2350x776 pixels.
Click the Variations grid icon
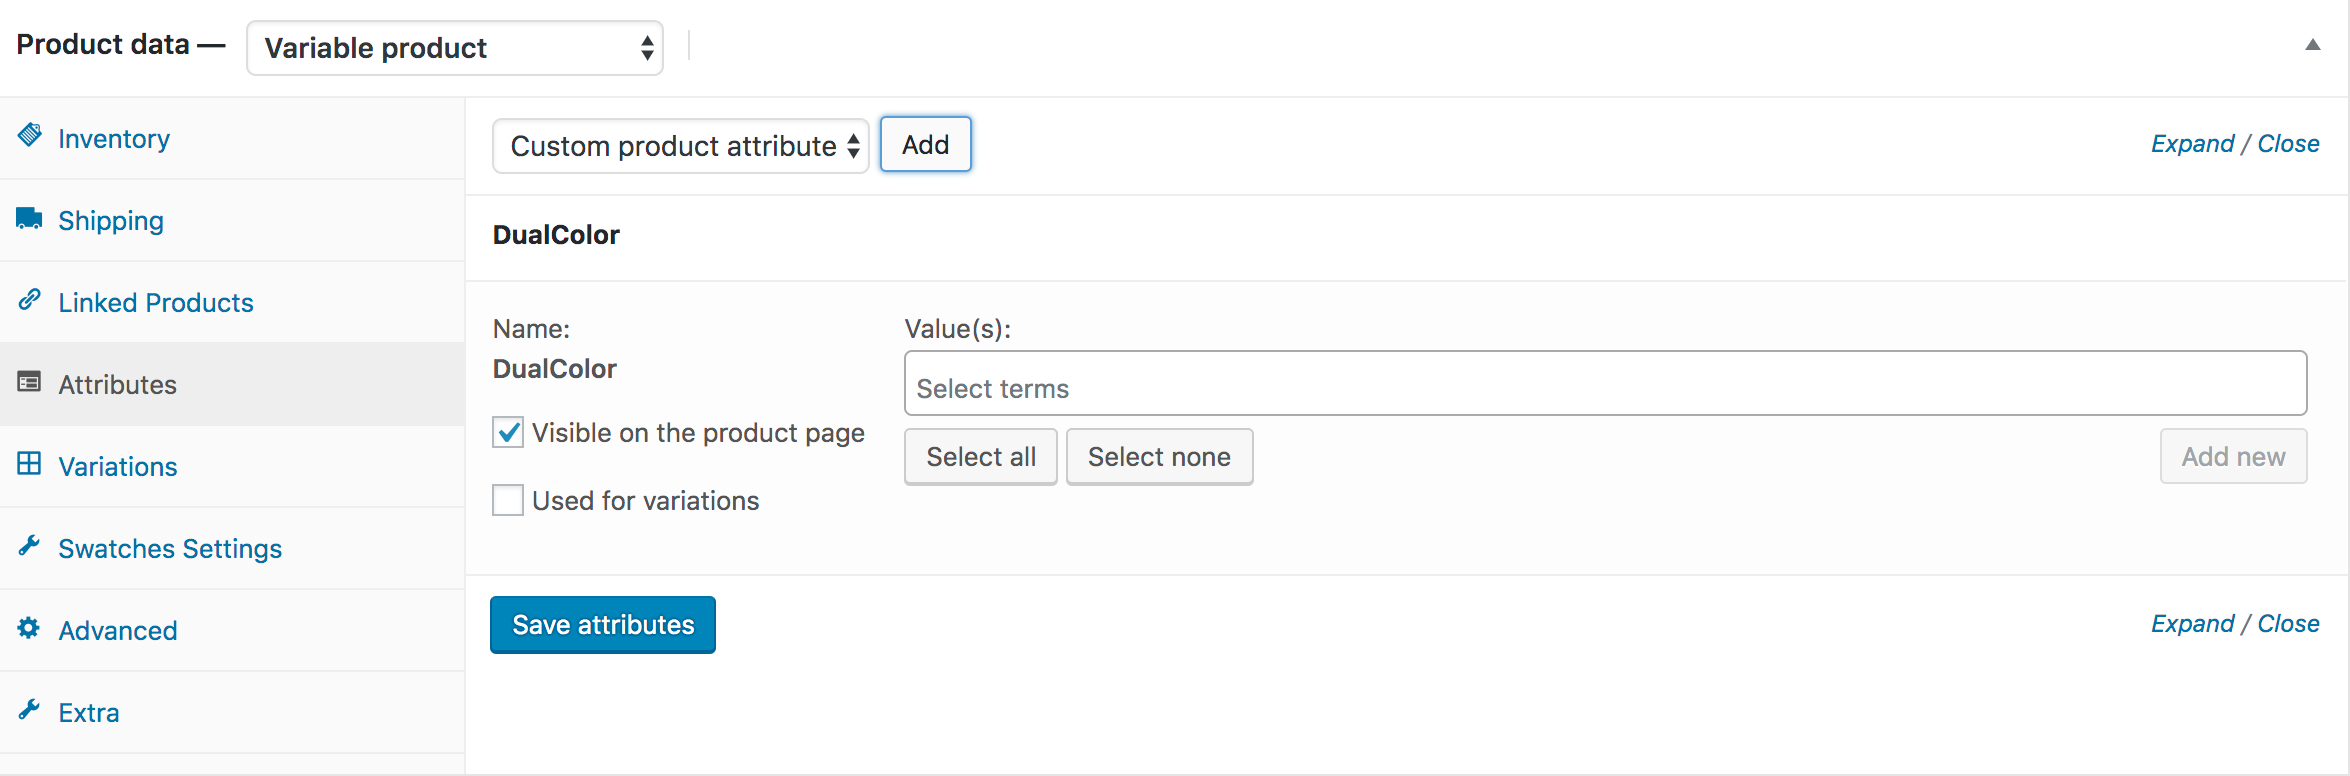[x=30, y=464]
